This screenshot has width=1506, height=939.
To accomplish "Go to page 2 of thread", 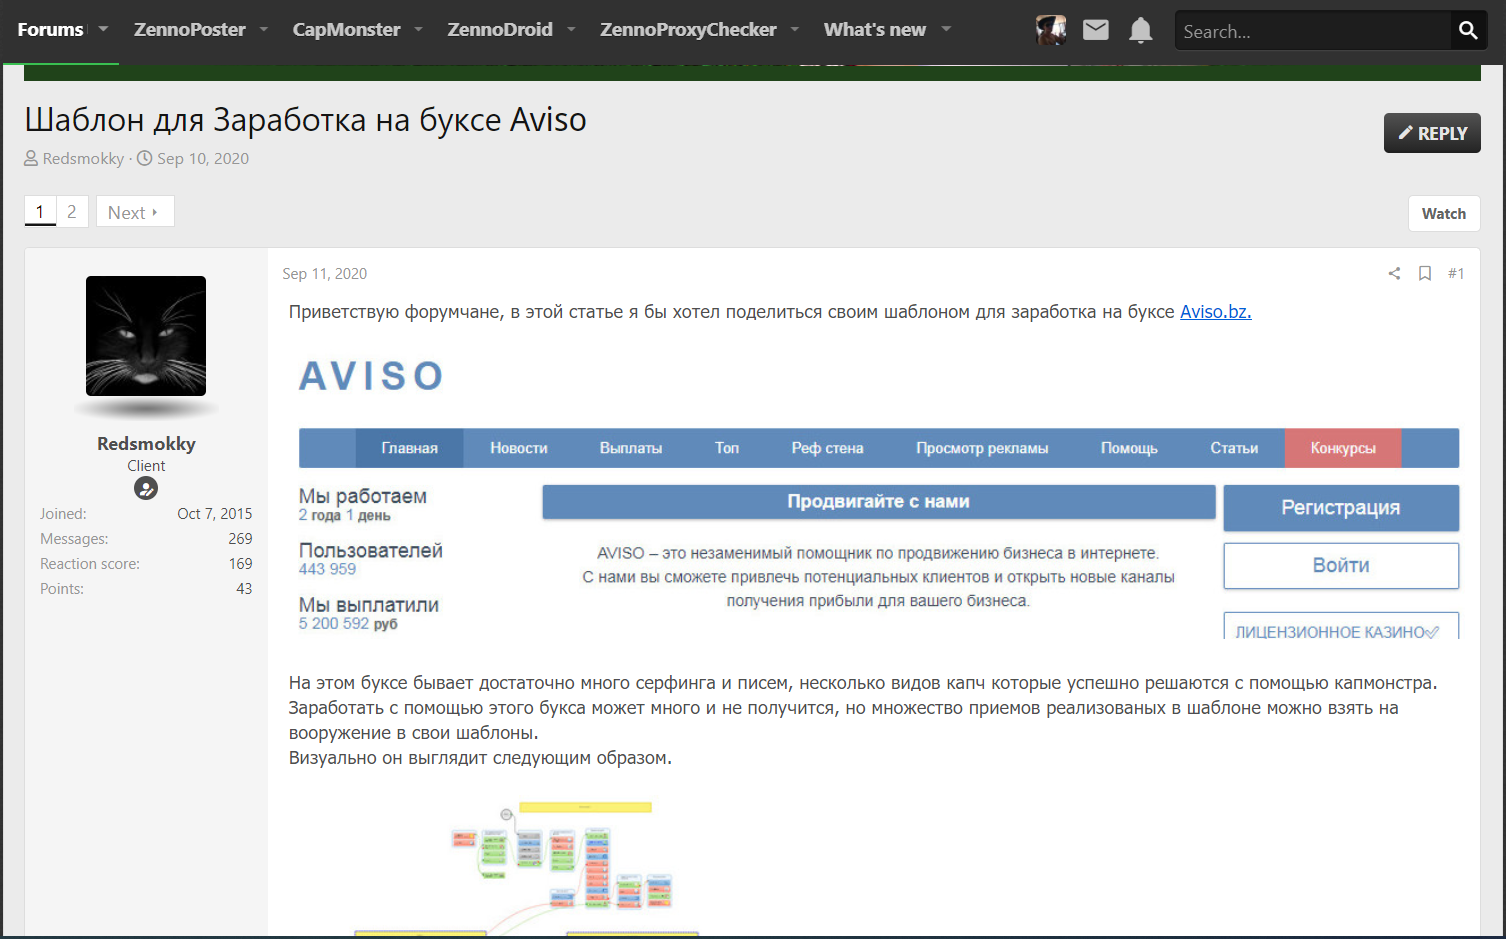I will pos(72,212).
